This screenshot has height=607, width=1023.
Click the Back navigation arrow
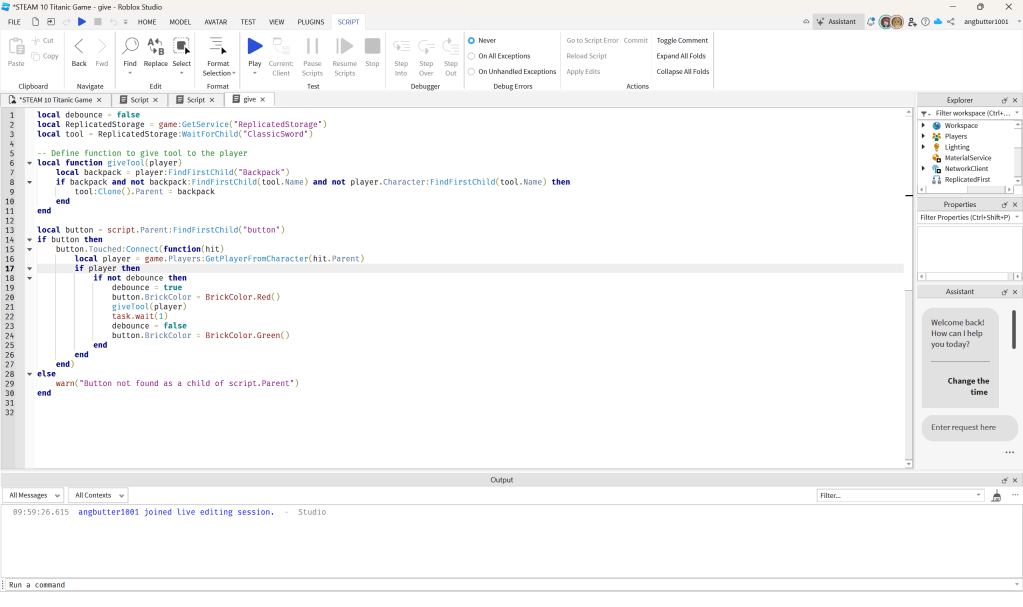[79, 46]
